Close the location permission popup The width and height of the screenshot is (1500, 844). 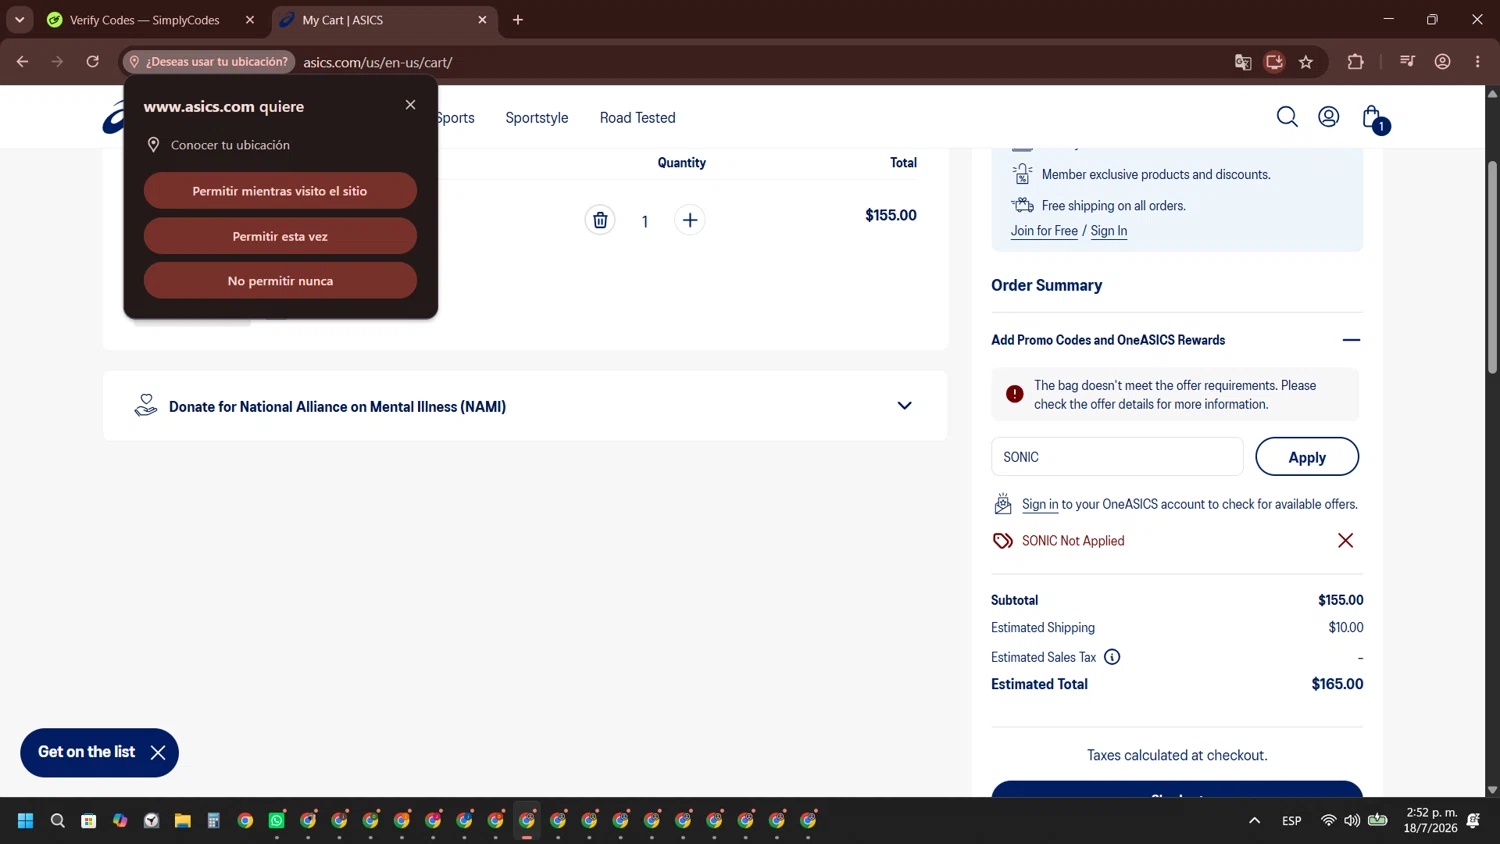point(410,105)
